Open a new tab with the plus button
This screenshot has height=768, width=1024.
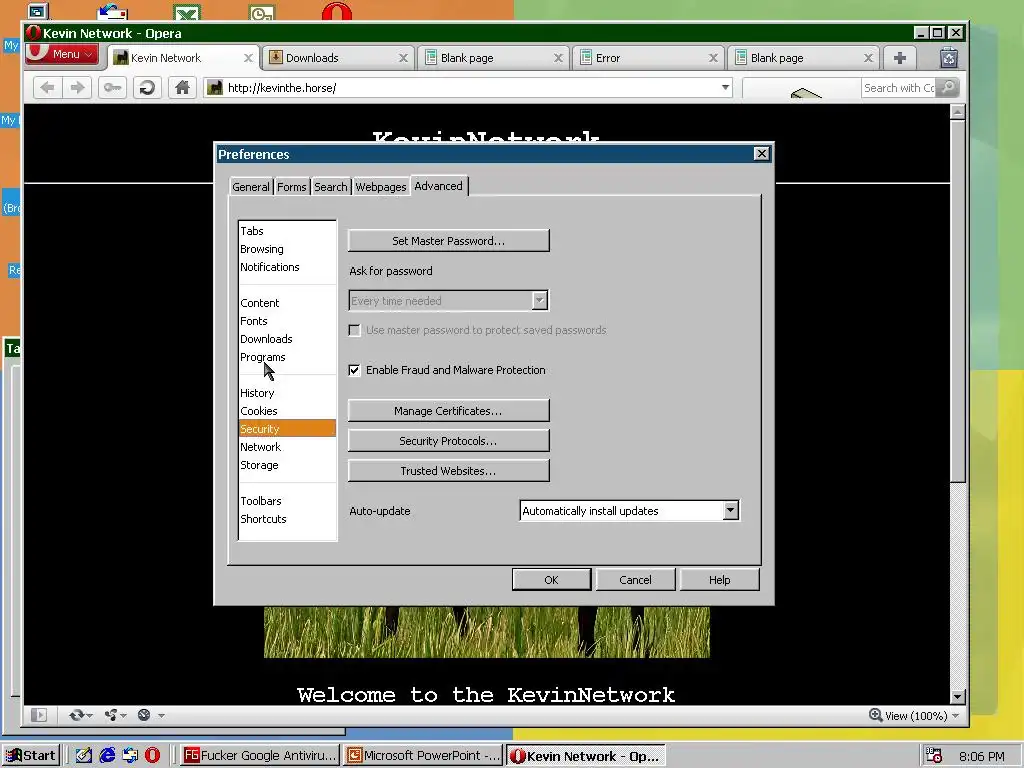pos(899,58)
